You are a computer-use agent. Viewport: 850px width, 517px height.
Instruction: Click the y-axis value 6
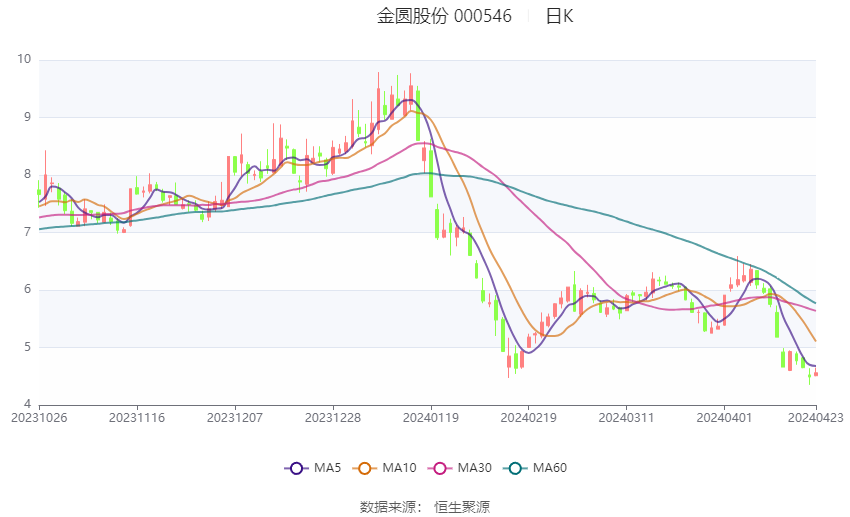coord(27,289)
